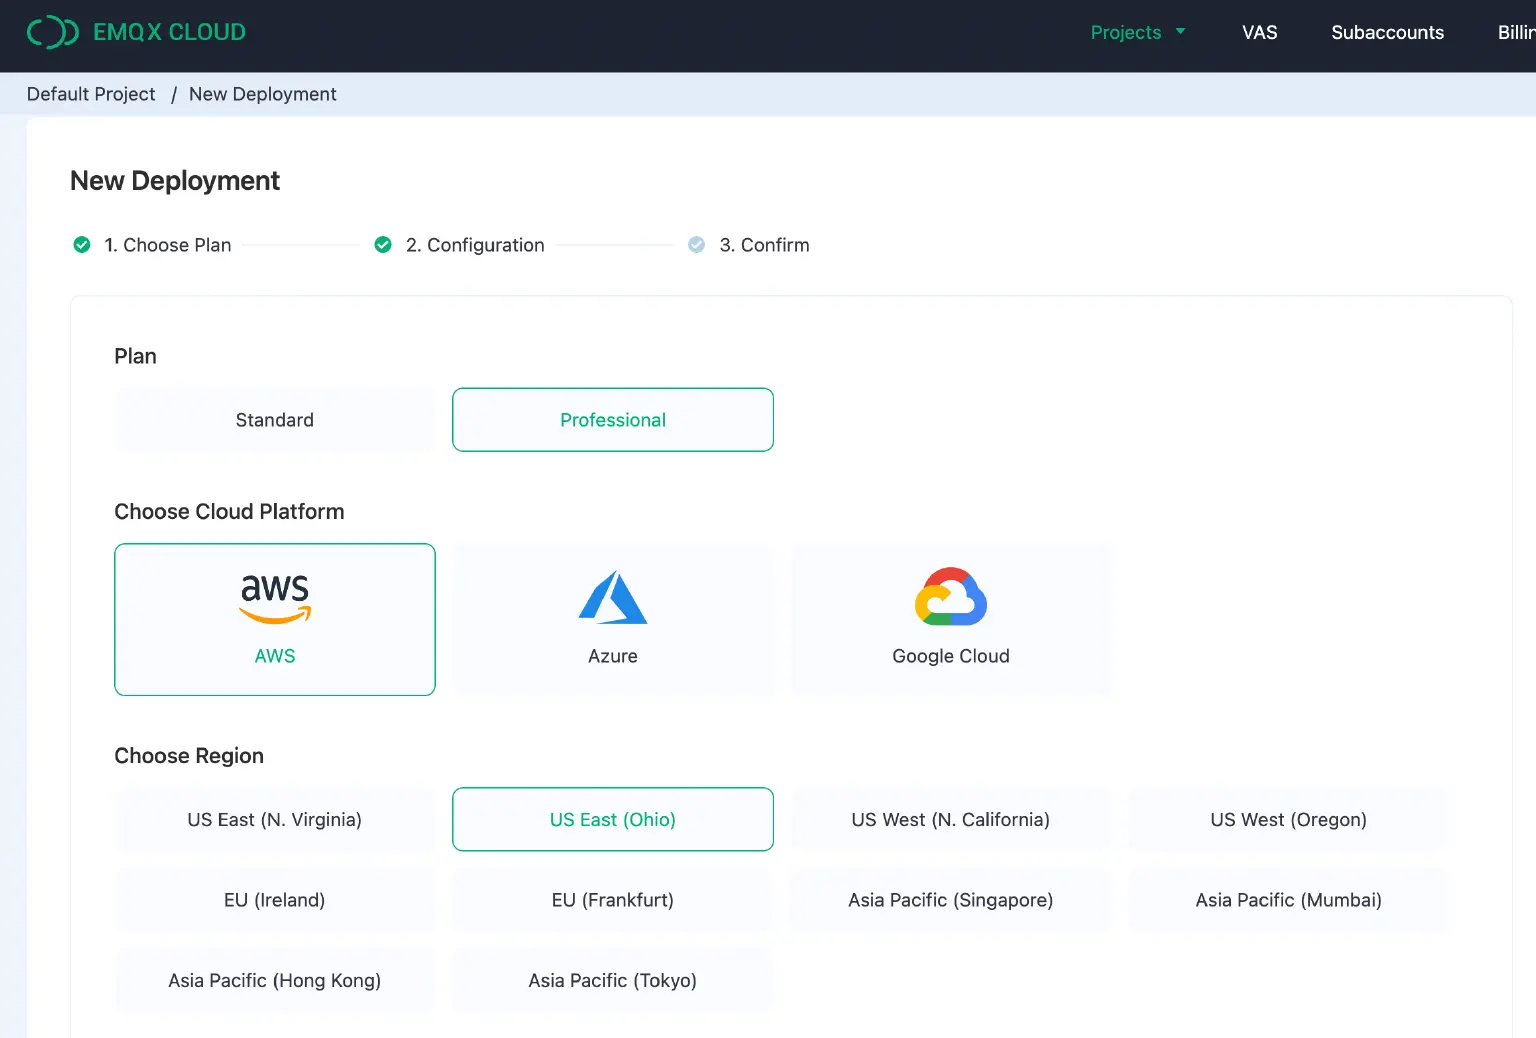This screenshot has width=1536, height=1038.
Task: Navigate to the Subaccounts section
Action: (1387, 32)
